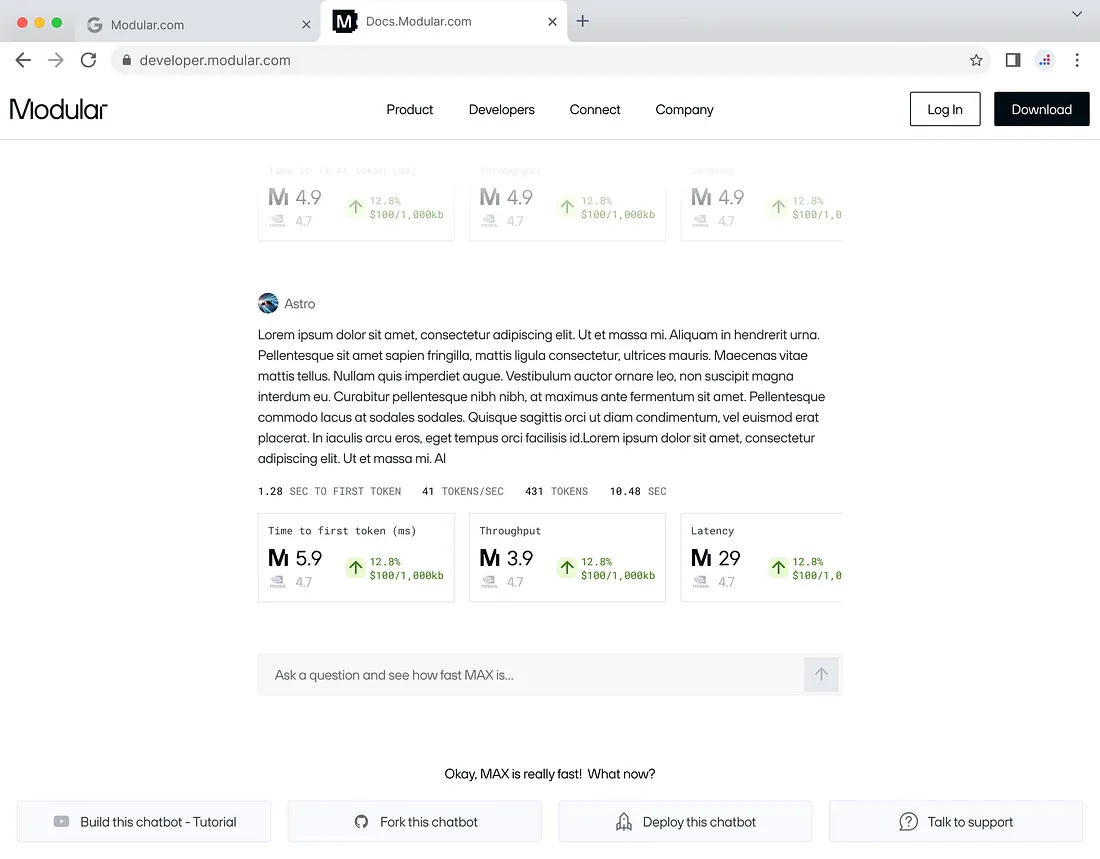Click the 'Throughput' card label
Viewport: 1100px width, 859px height.
pyautogui.click(x=510, y=531)
